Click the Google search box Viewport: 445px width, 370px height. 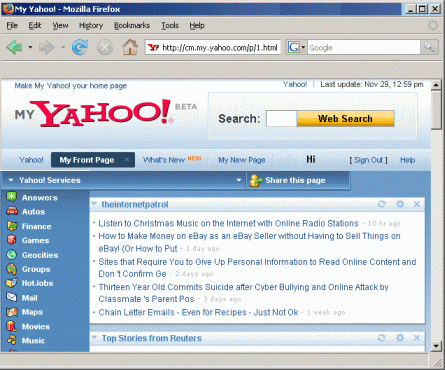click(364, 47)
